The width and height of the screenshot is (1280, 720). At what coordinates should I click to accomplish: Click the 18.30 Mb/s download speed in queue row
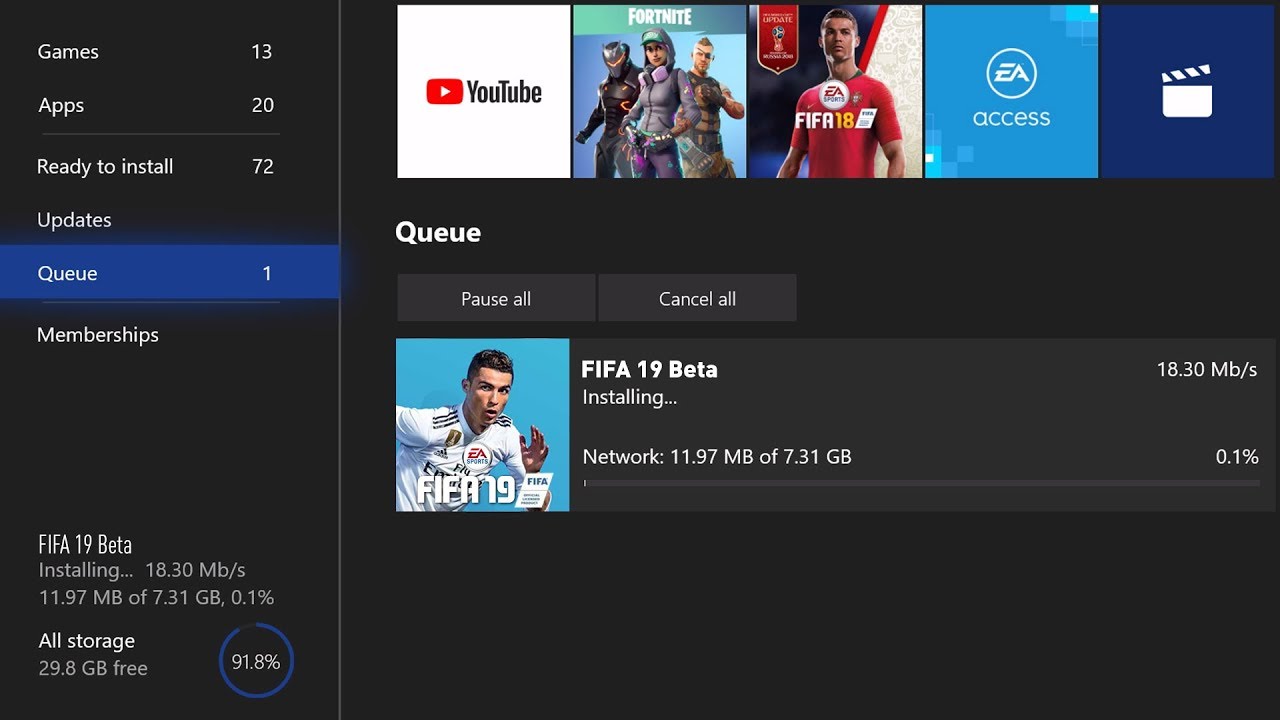click(x=1207, y=369)
